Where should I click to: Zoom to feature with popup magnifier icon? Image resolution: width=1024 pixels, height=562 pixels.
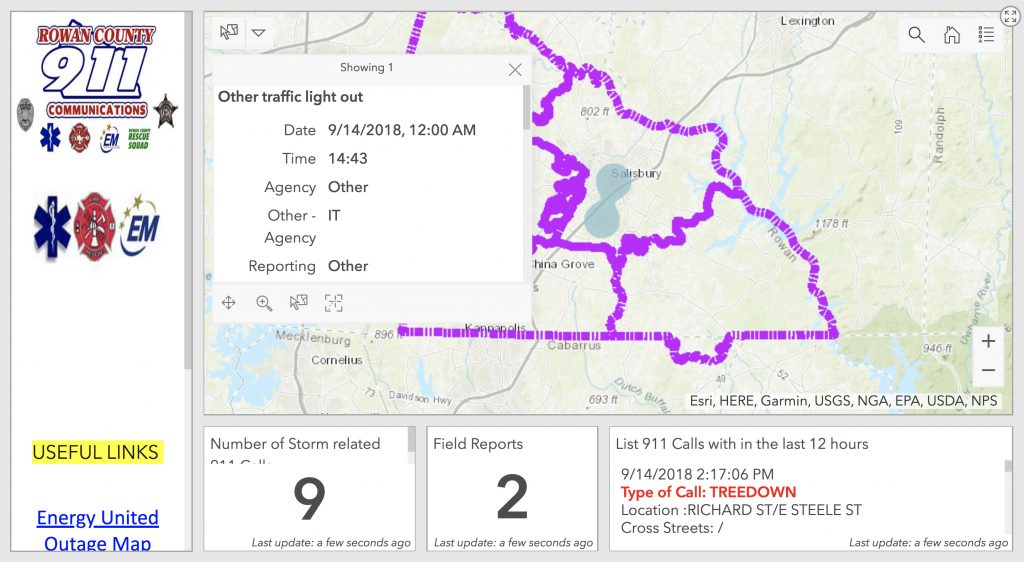point(264,303)
